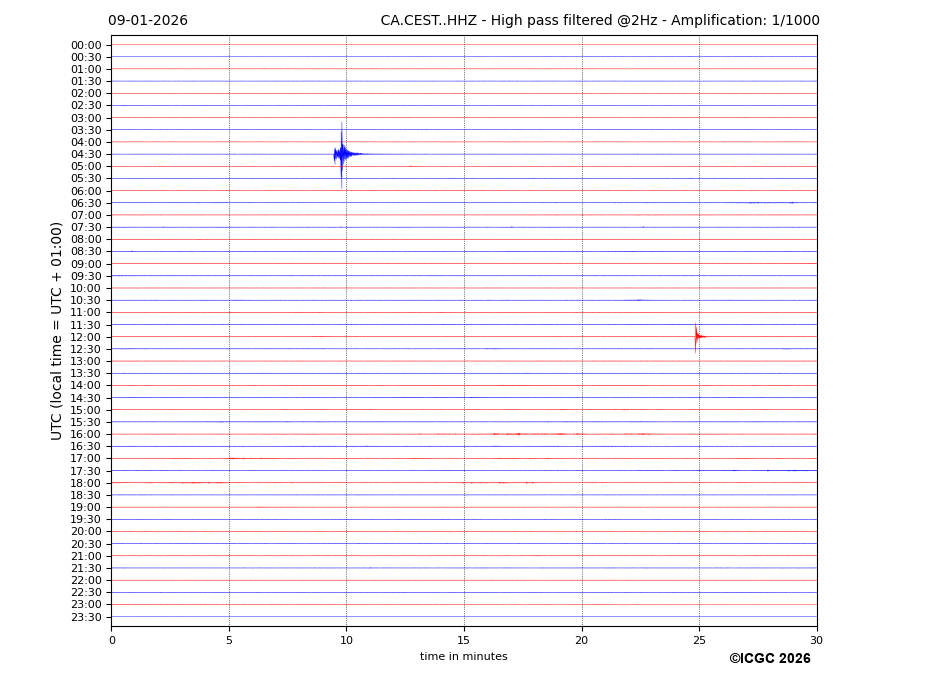The height and width of the screenshot is (696, 927).
Task: Click the 10:30 time label
Action: coord(86,300)
